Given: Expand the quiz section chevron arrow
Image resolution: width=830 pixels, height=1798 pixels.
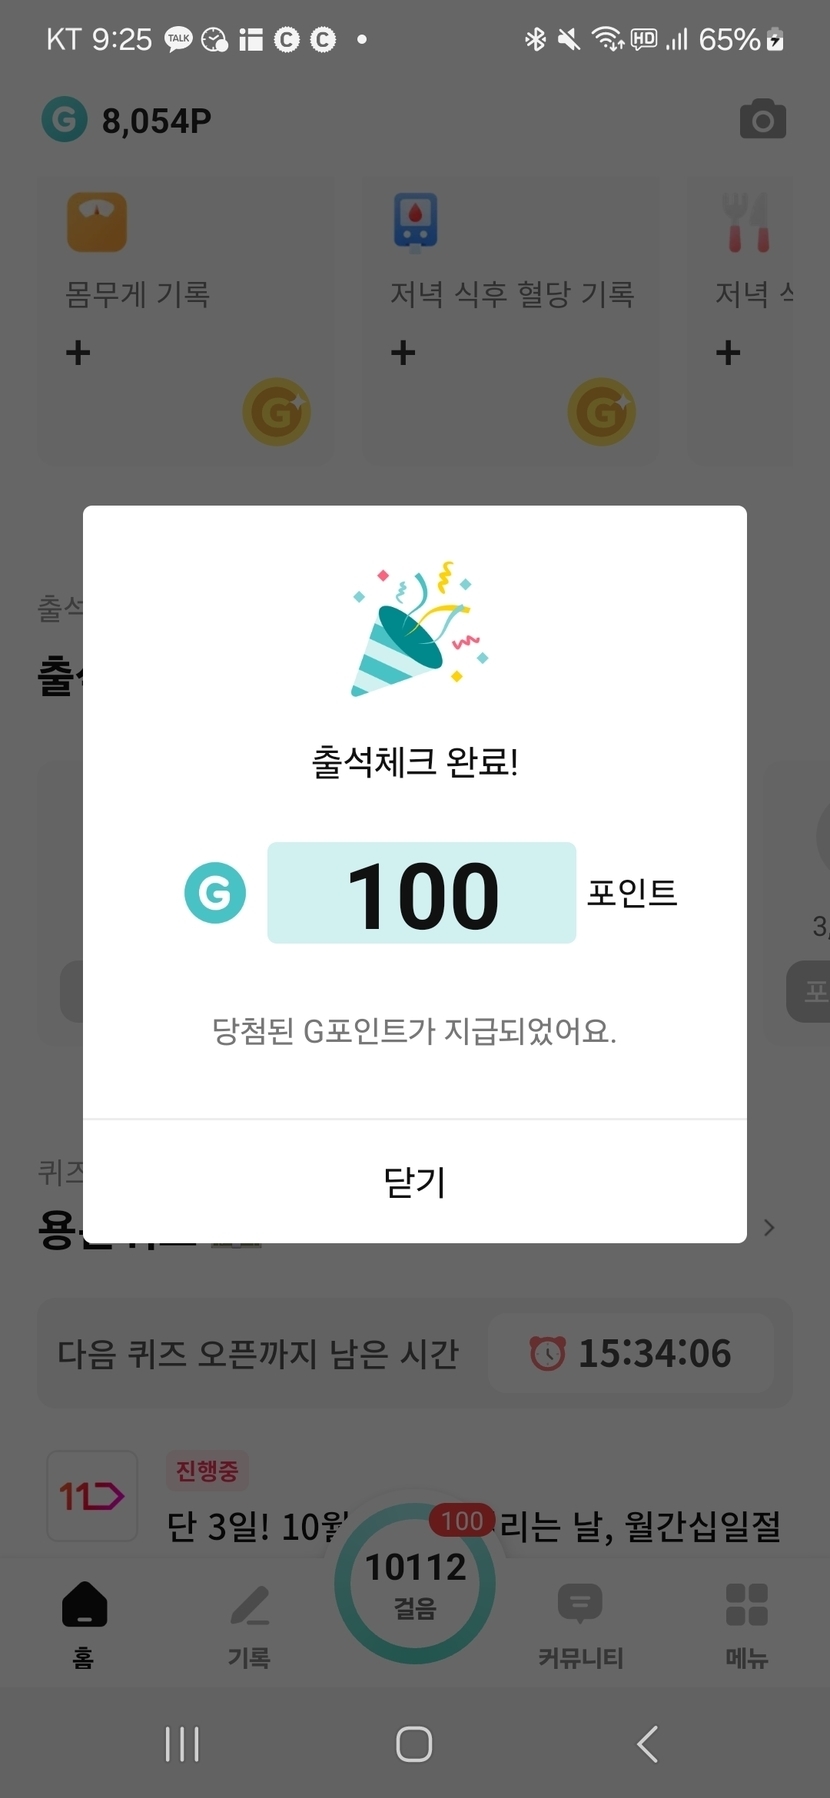Looking at the screenshot, I should coord(768,1227).
